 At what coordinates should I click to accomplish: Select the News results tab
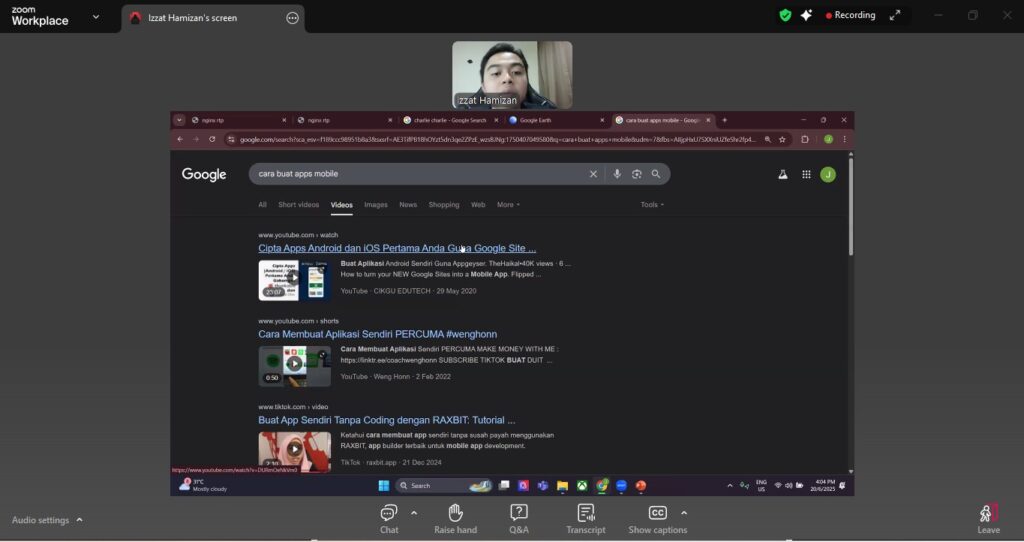(x=408, y=204)
